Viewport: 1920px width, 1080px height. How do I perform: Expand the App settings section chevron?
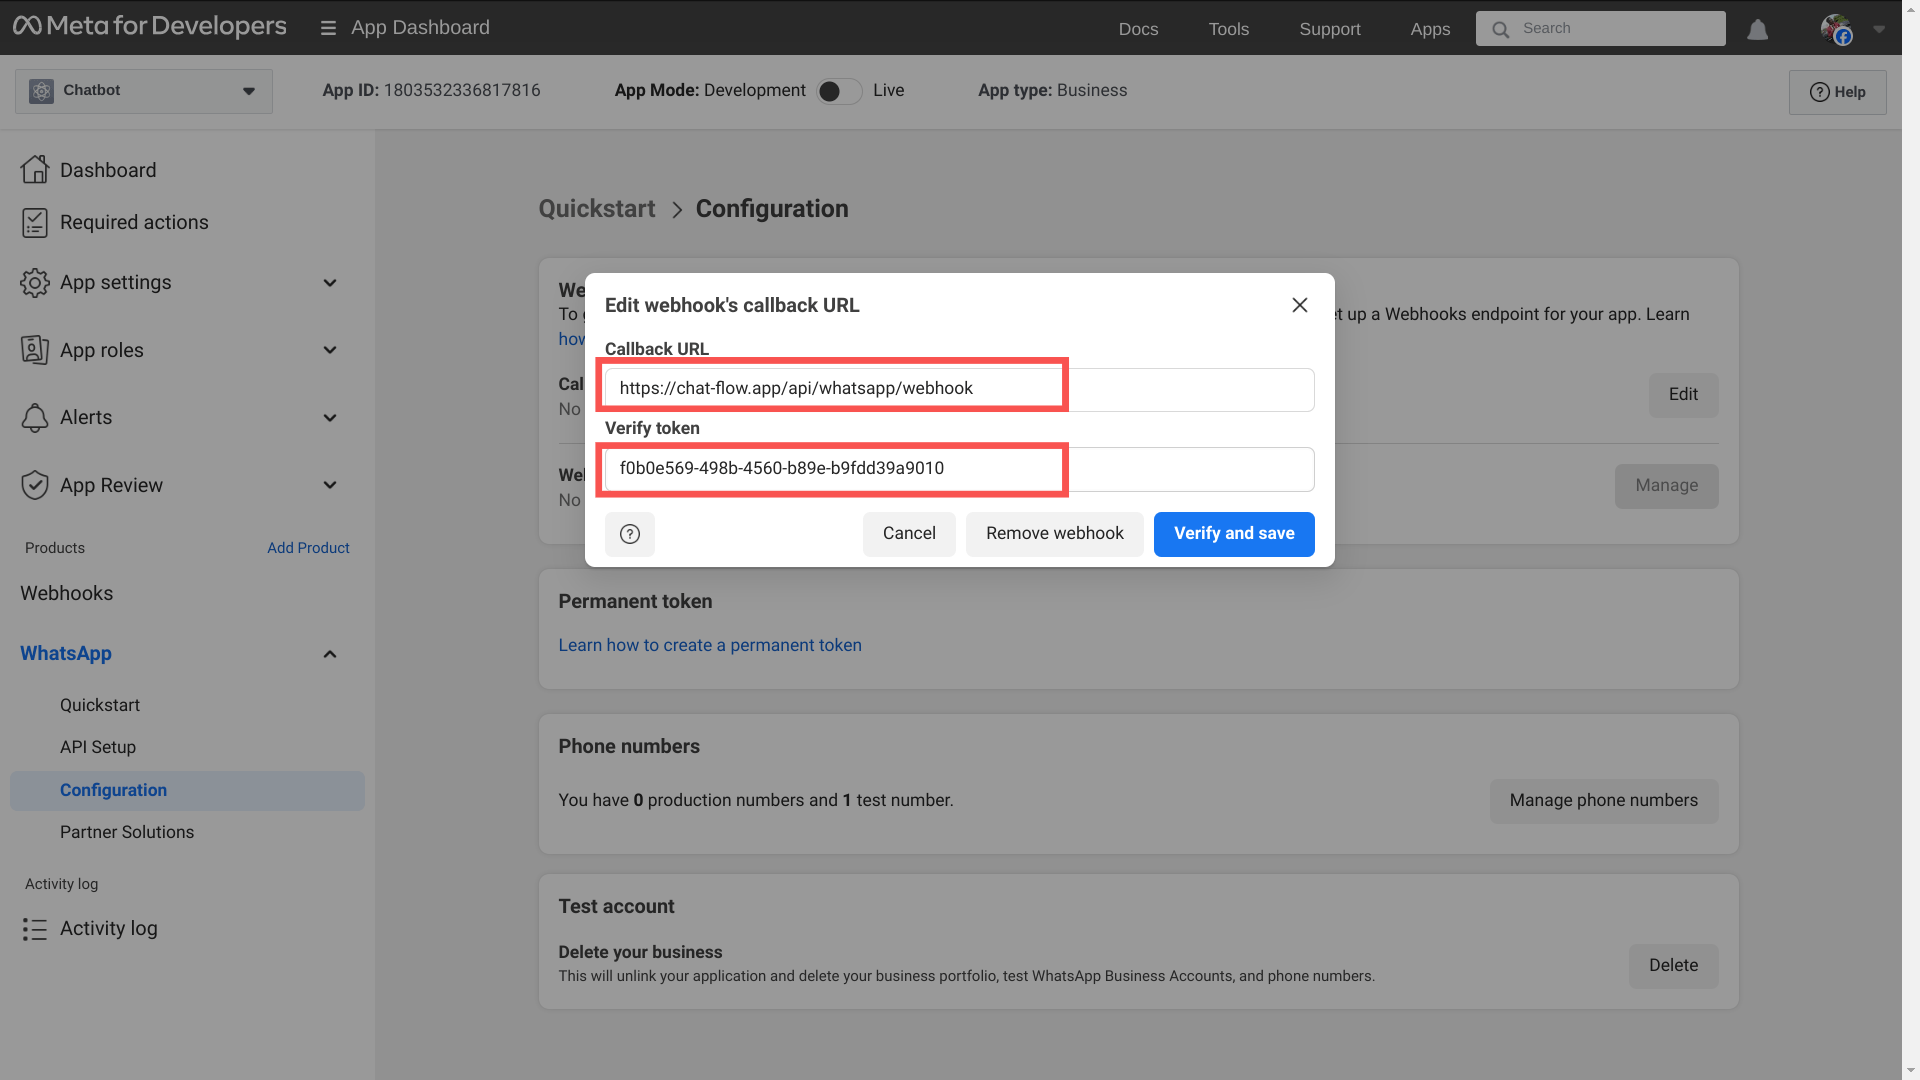click(330, 283)
